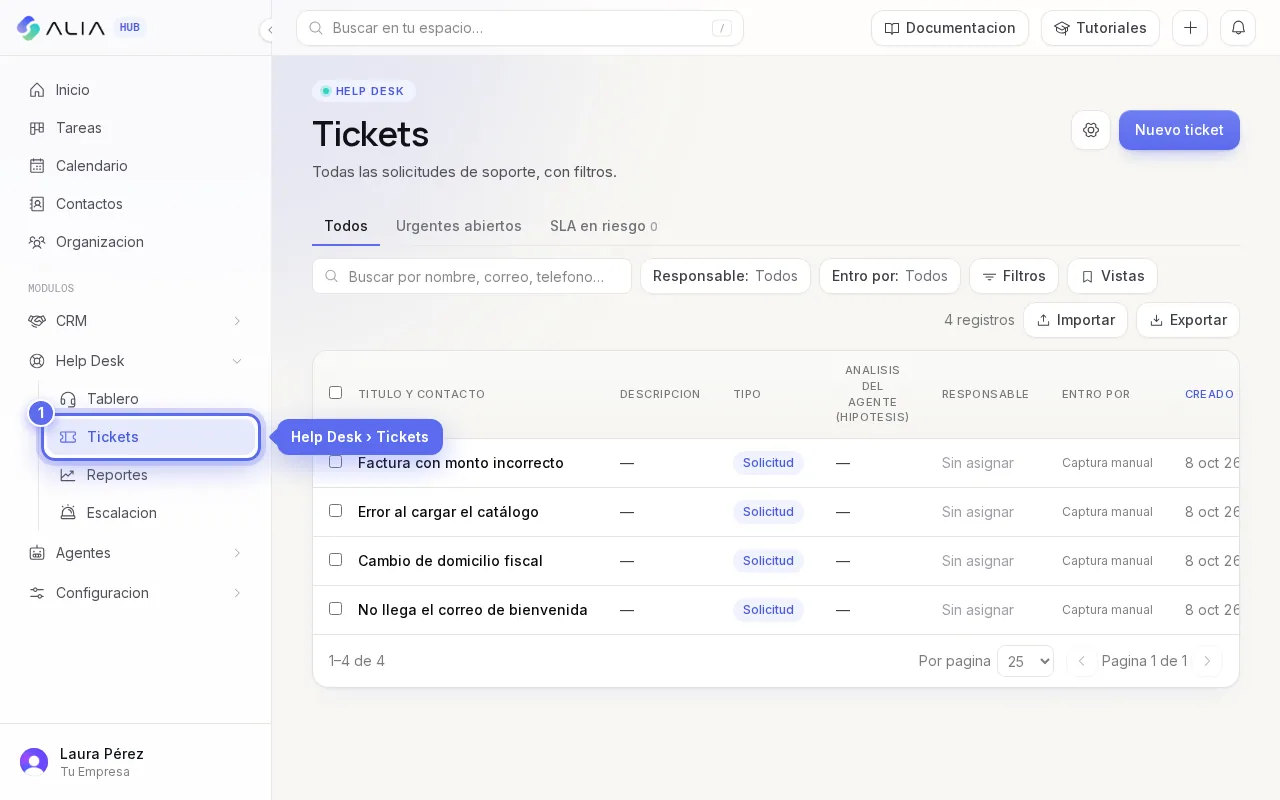Open the Responsable filter dropdown
This screenshot has width=1280, height=800.
point(725,276)
